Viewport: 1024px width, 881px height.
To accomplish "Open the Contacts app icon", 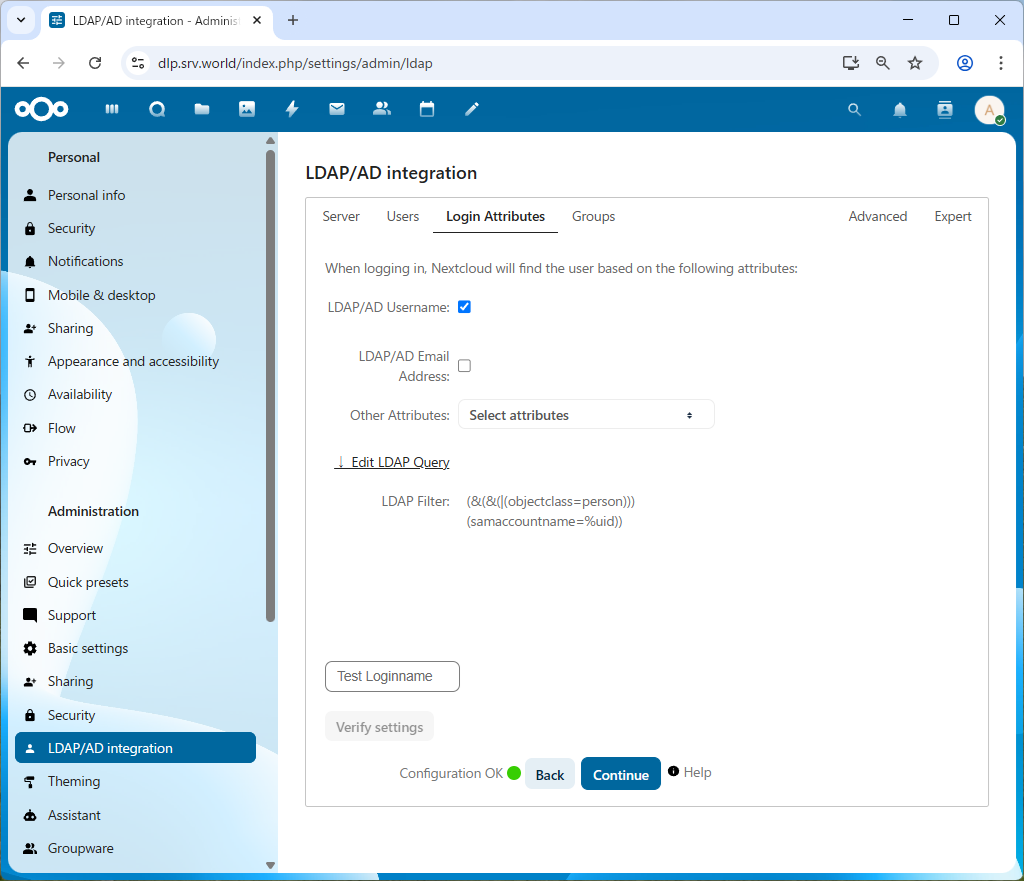I will click(382, 109).
